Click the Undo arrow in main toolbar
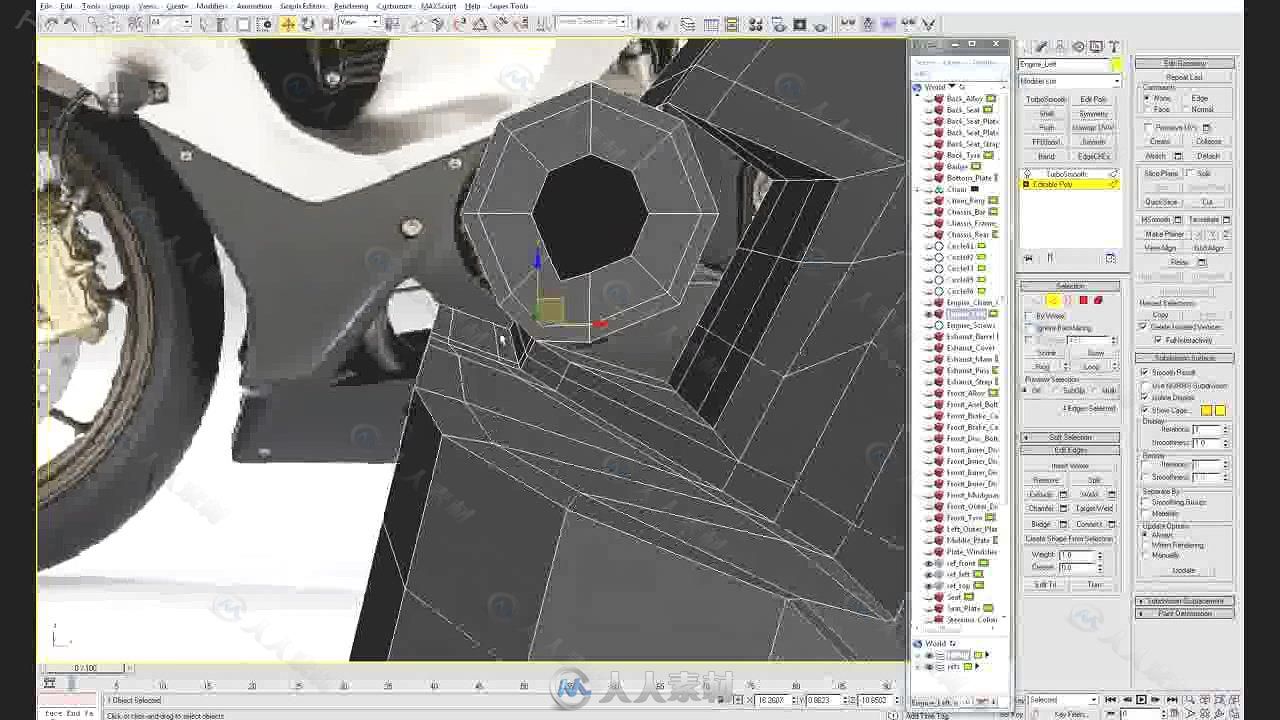Screen dimensions: 1280x720 click(49, 24)
